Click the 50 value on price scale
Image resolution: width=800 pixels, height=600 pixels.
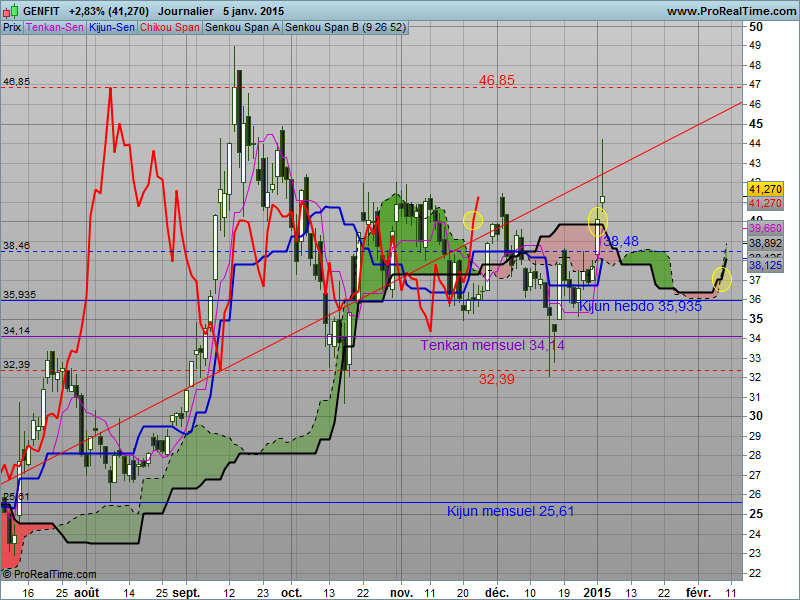point(756,27)
